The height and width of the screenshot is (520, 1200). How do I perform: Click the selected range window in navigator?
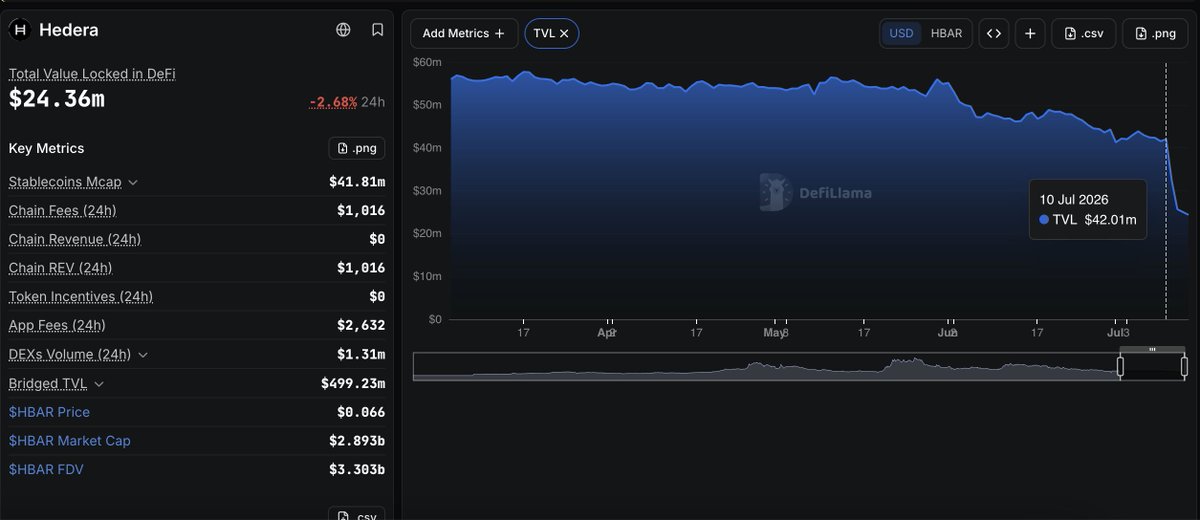1152,366
